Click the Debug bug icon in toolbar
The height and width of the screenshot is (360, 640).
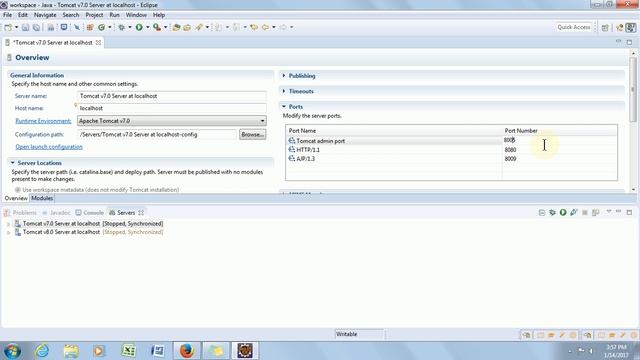click(122, 27)
